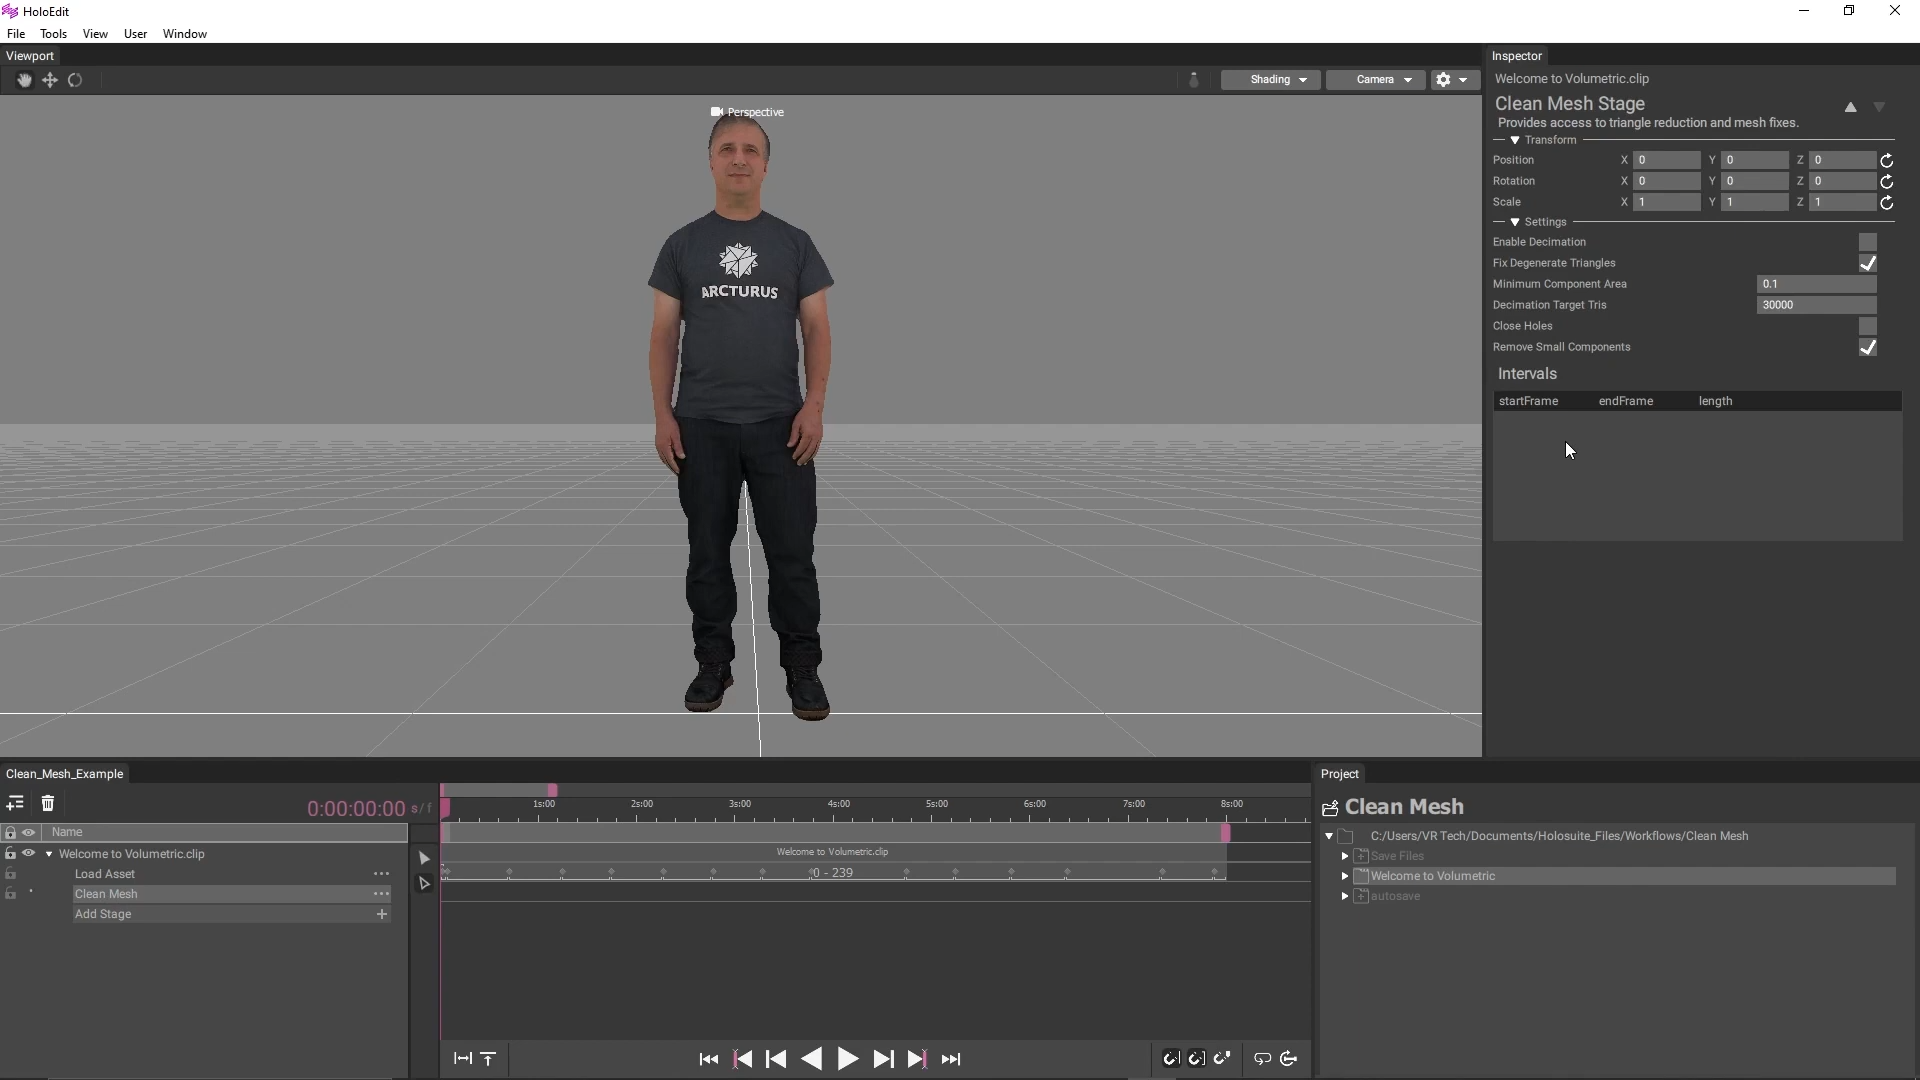Play the clip forward
Screen dimensions: 1920x1080
click(x=847, y=1059)
